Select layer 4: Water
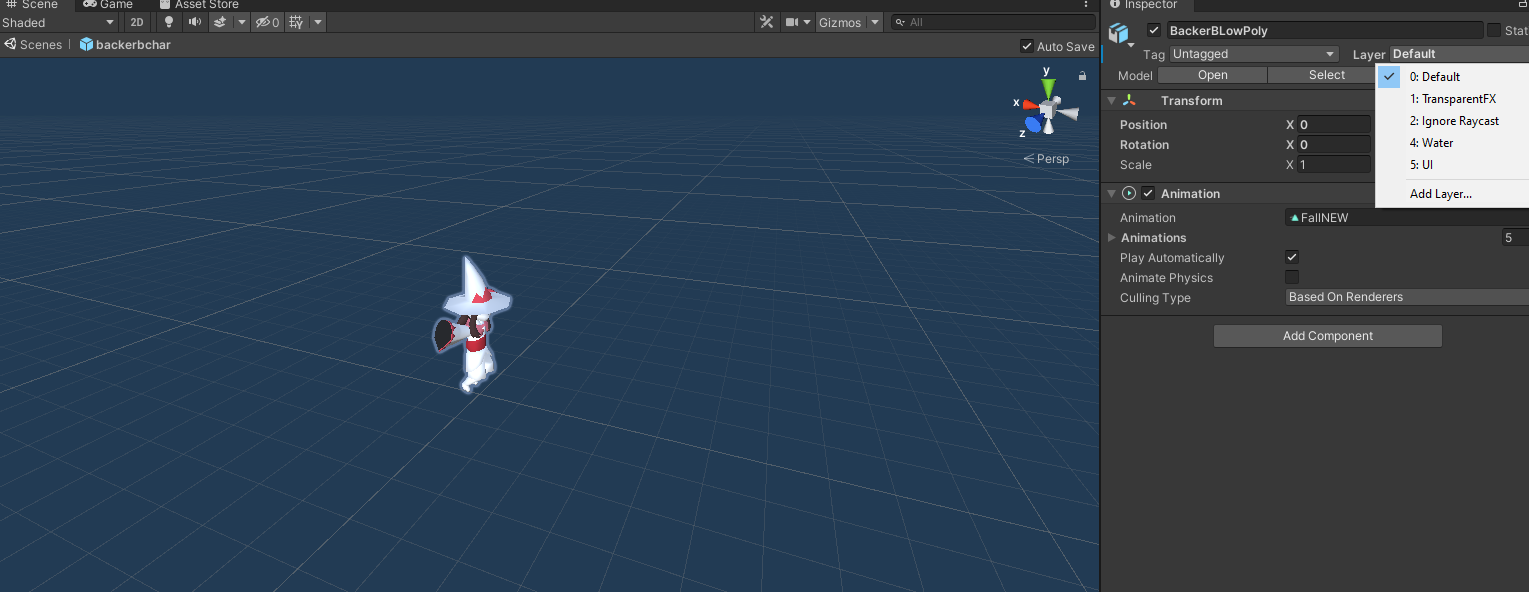The width and height of the screenshot is (1529, 592). tap(1452, 143)
